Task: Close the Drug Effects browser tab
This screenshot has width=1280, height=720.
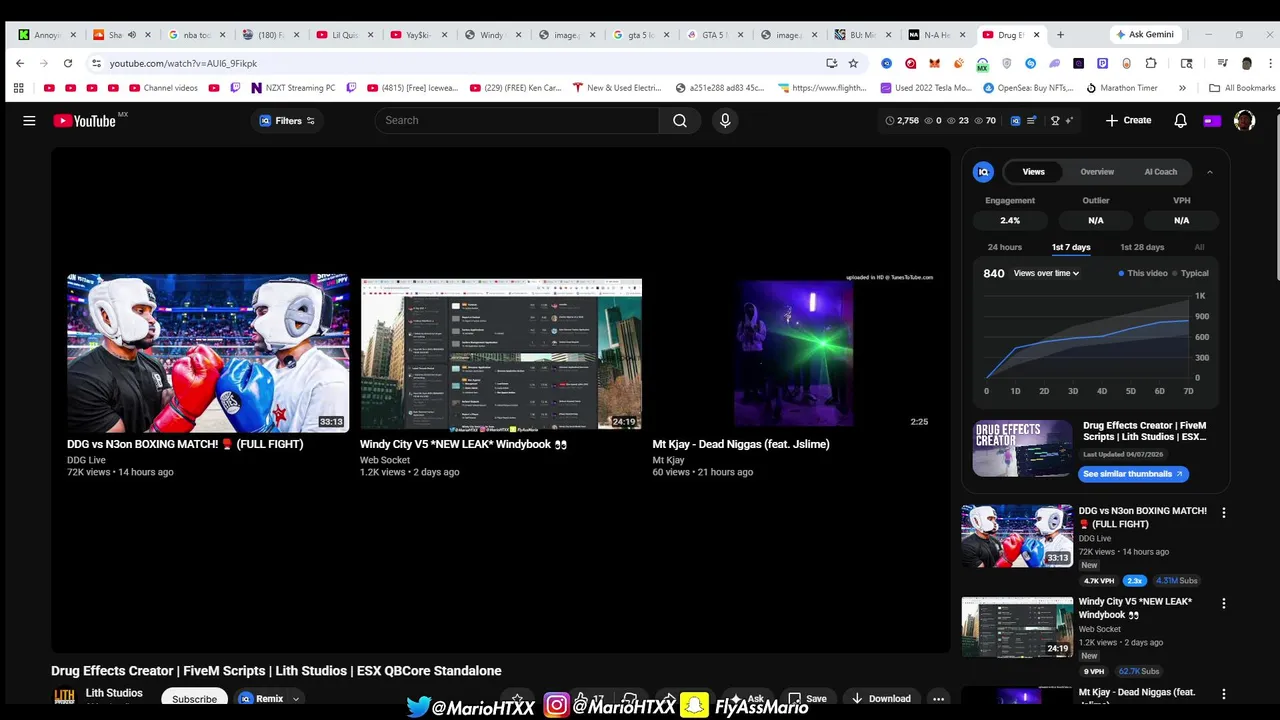Action: pyautogui.click(x=1036, y=35)
